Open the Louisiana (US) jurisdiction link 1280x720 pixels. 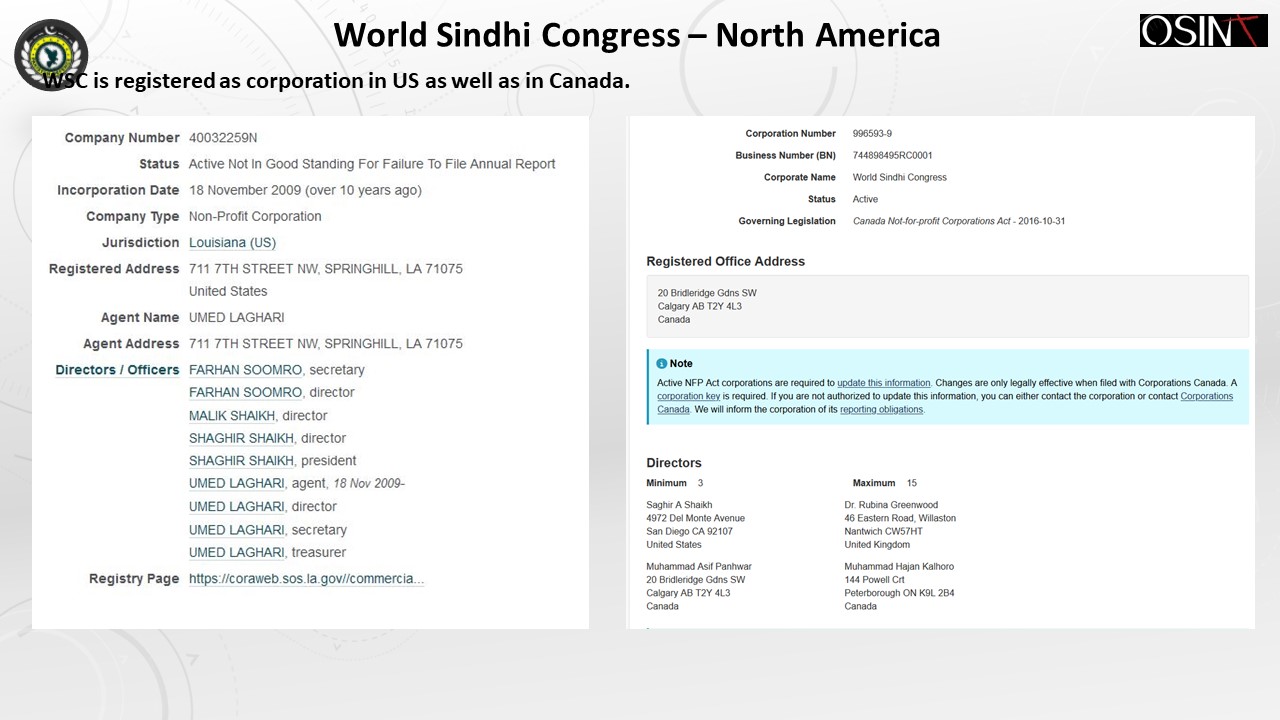coord(232,243)
